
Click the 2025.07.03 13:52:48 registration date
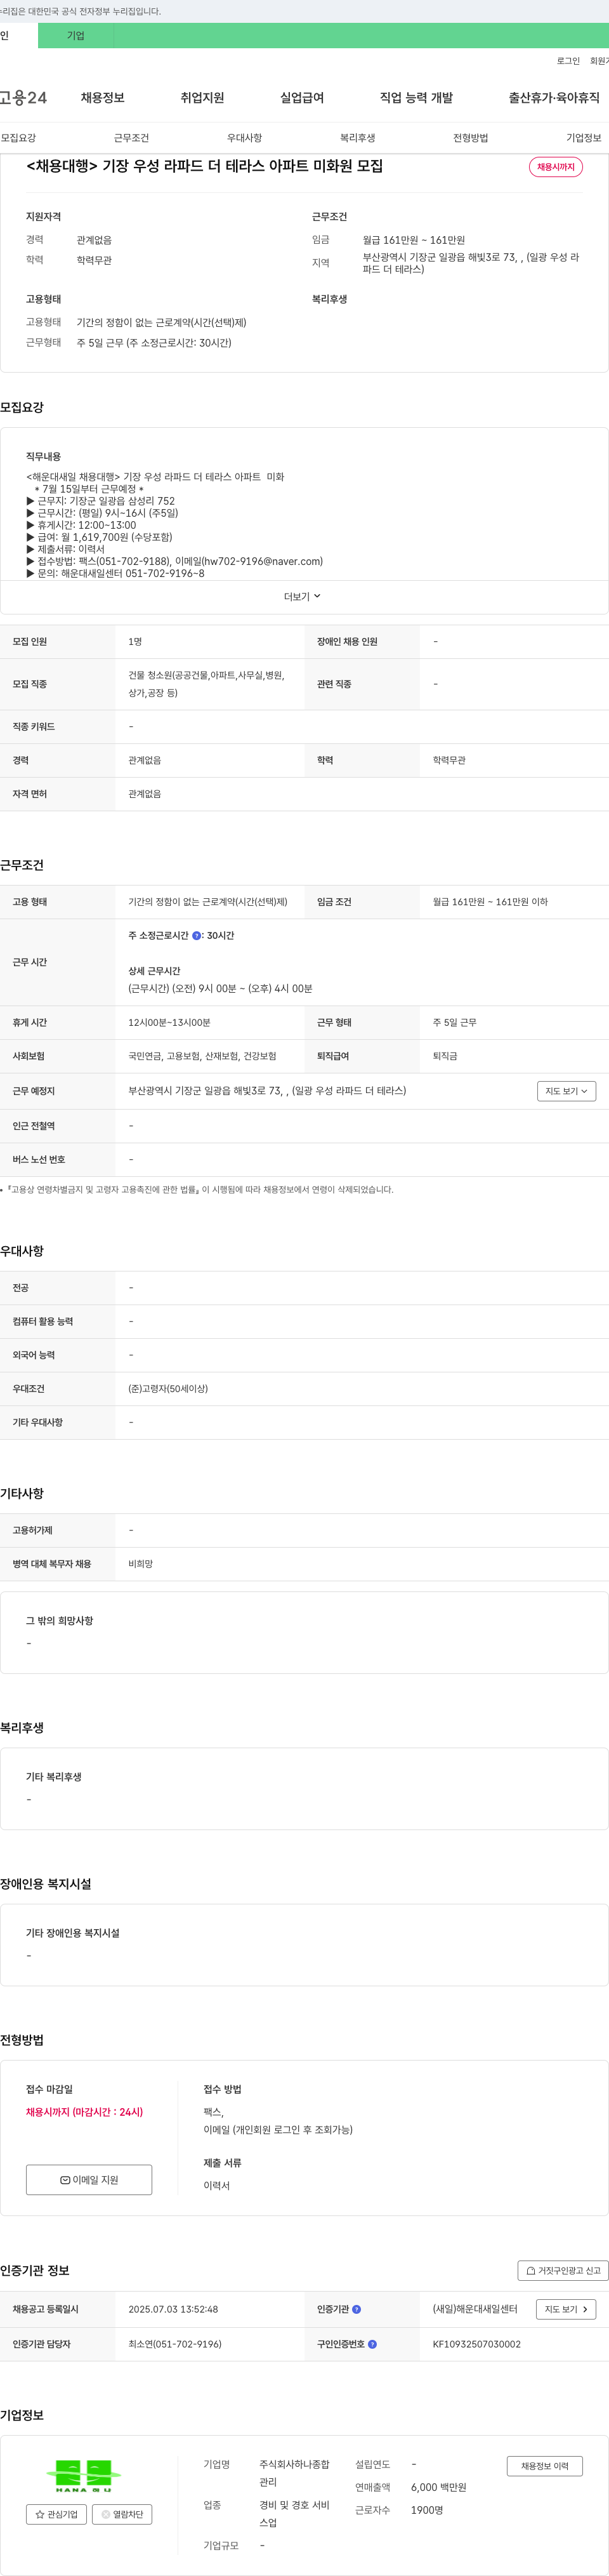tap(173, 2309)
